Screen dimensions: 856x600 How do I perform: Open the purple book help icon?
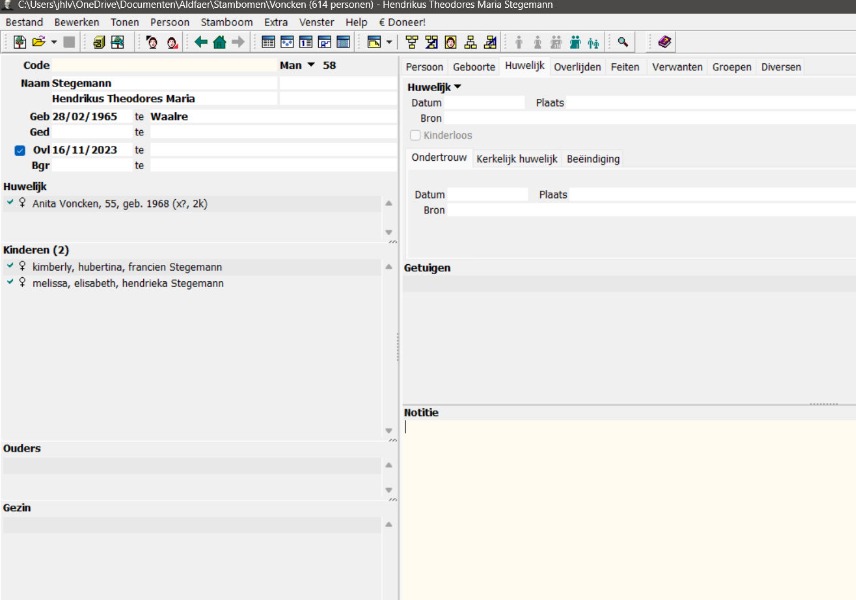(665, 42)
